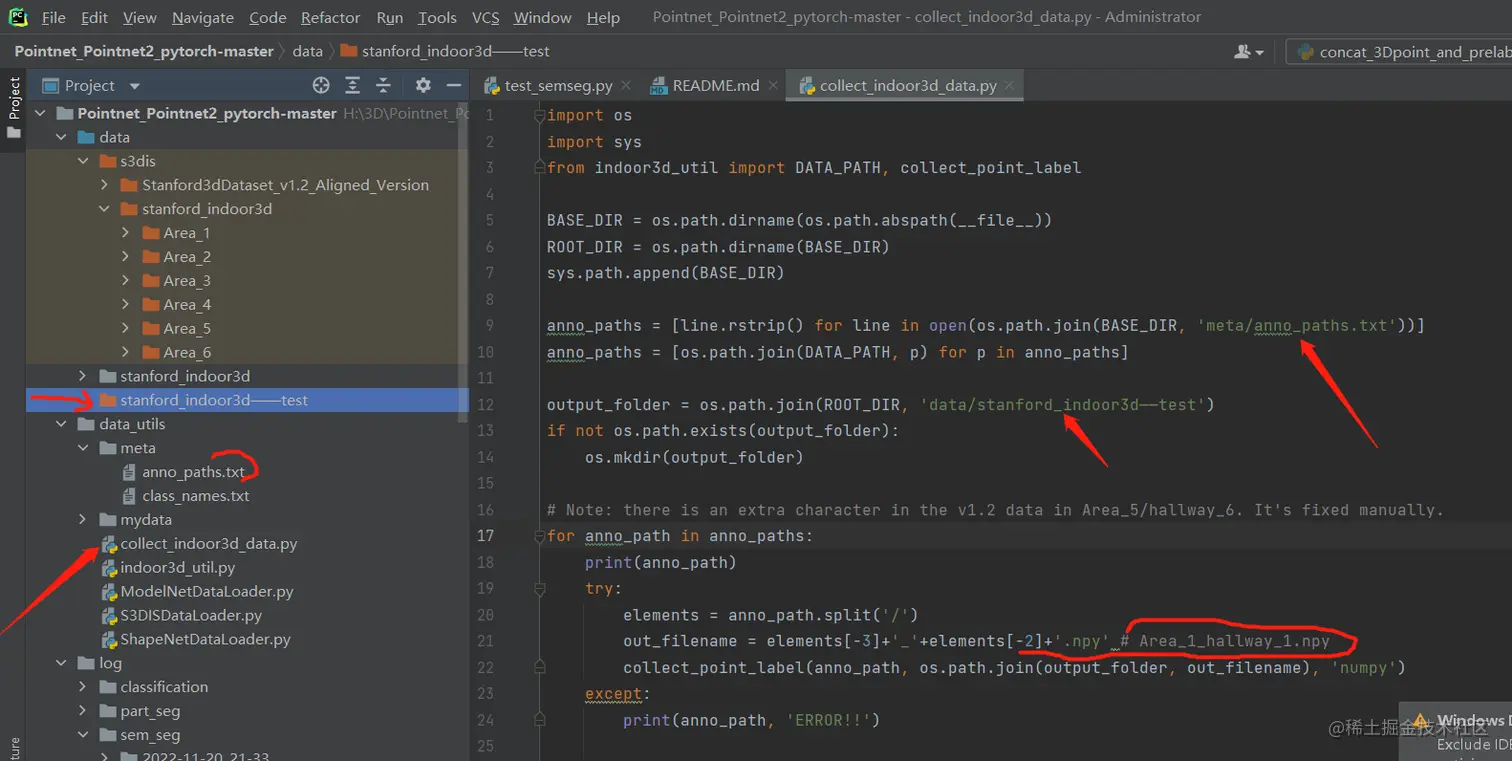Open the Refactor menu
The height and width of the screenshot is (761, 1512).
[330, 18]
